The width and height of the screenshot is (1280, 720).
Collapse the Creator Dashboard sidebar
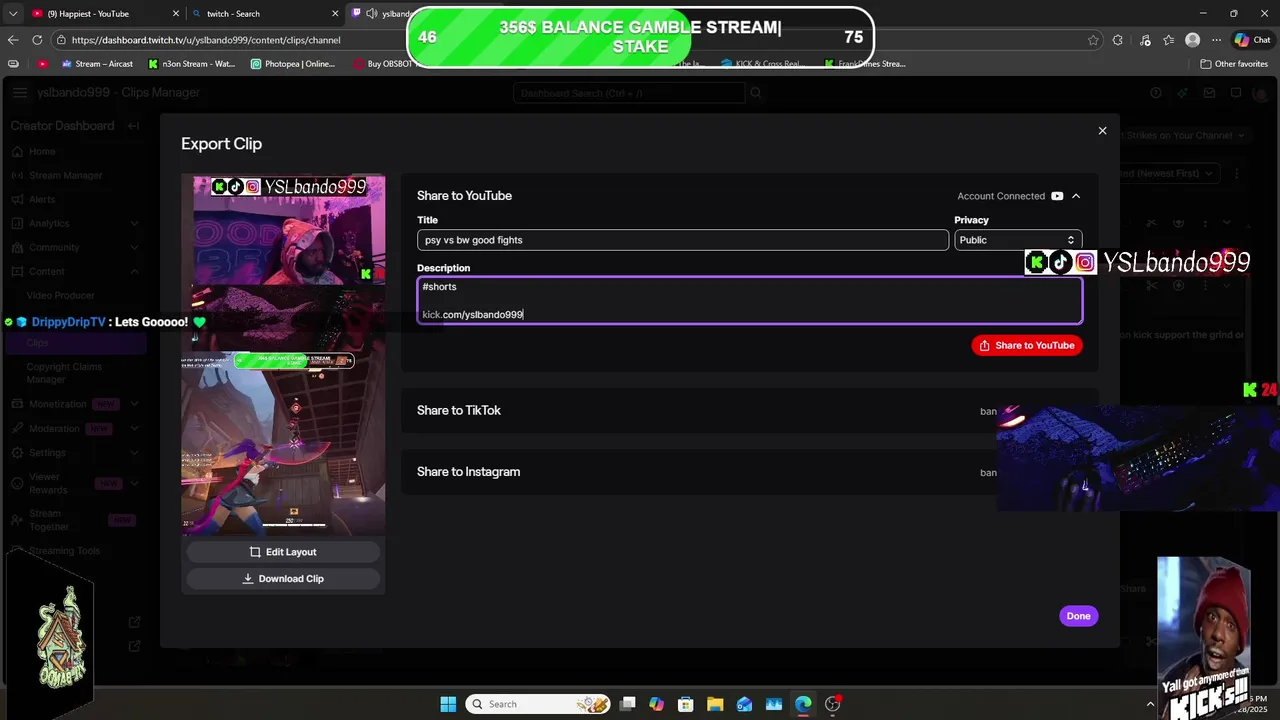[134, 126]
